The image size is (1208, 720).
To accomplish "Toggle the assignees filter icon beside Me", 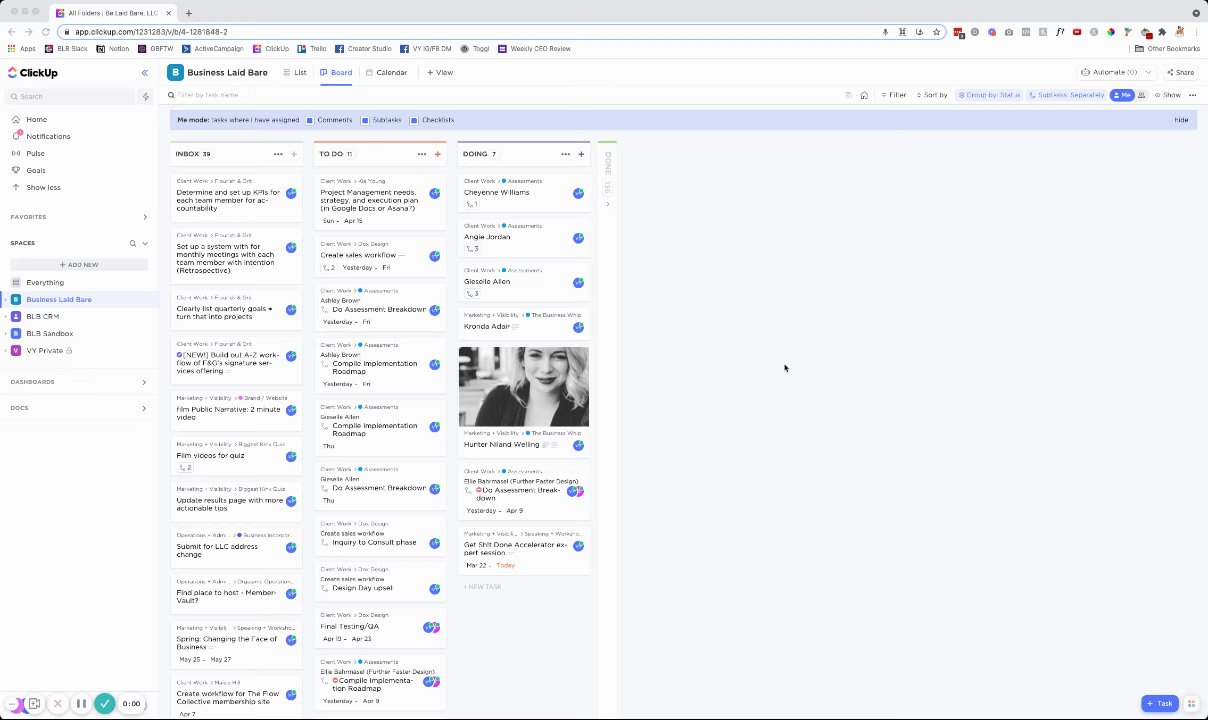I will (1141, 95).
